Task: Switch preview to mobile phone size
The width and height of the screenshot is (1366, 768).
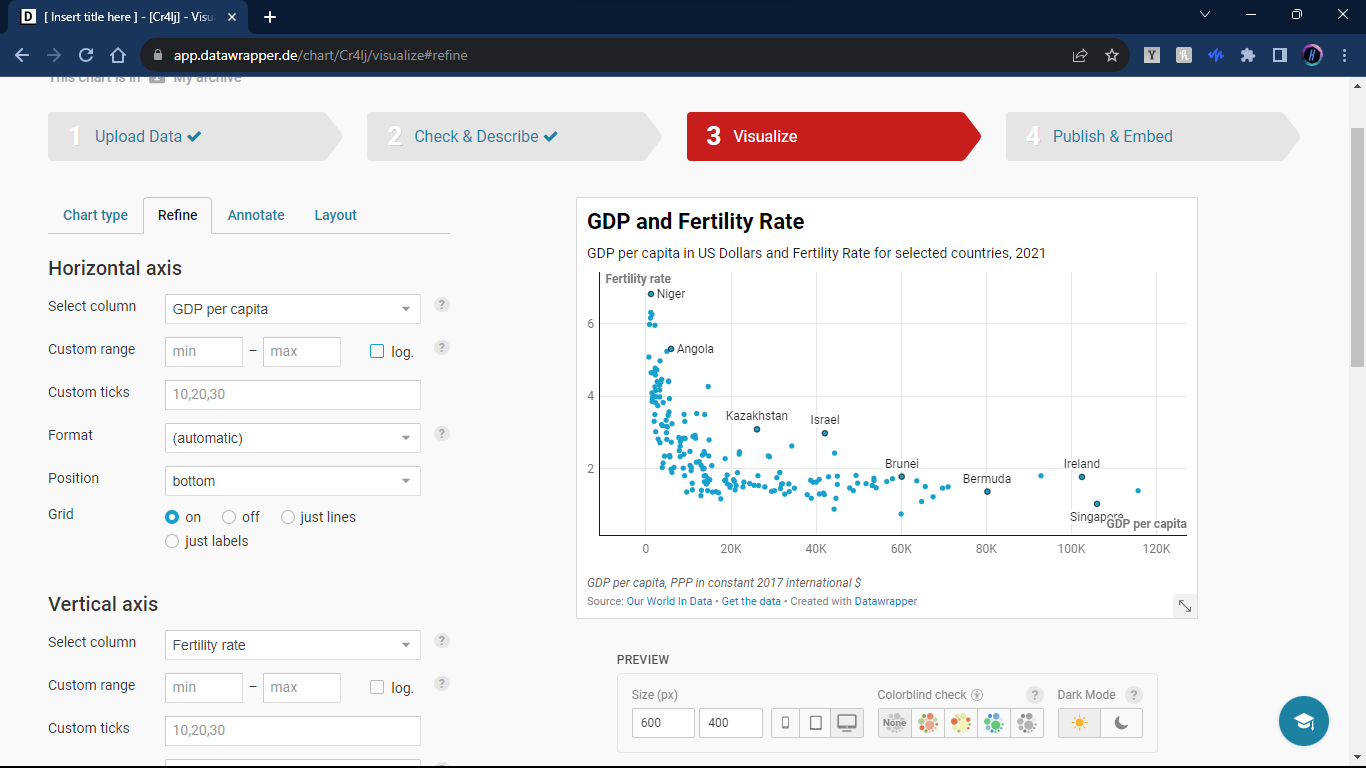Action: (786, 723)
